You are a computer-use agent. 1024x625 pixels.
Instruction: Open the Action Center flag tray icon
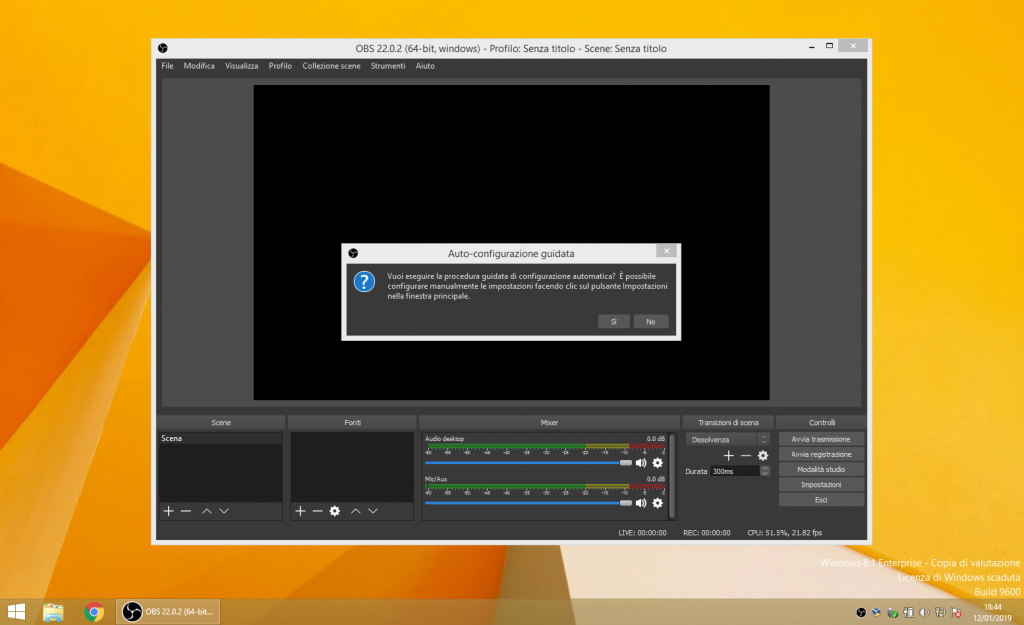point(957,612)
